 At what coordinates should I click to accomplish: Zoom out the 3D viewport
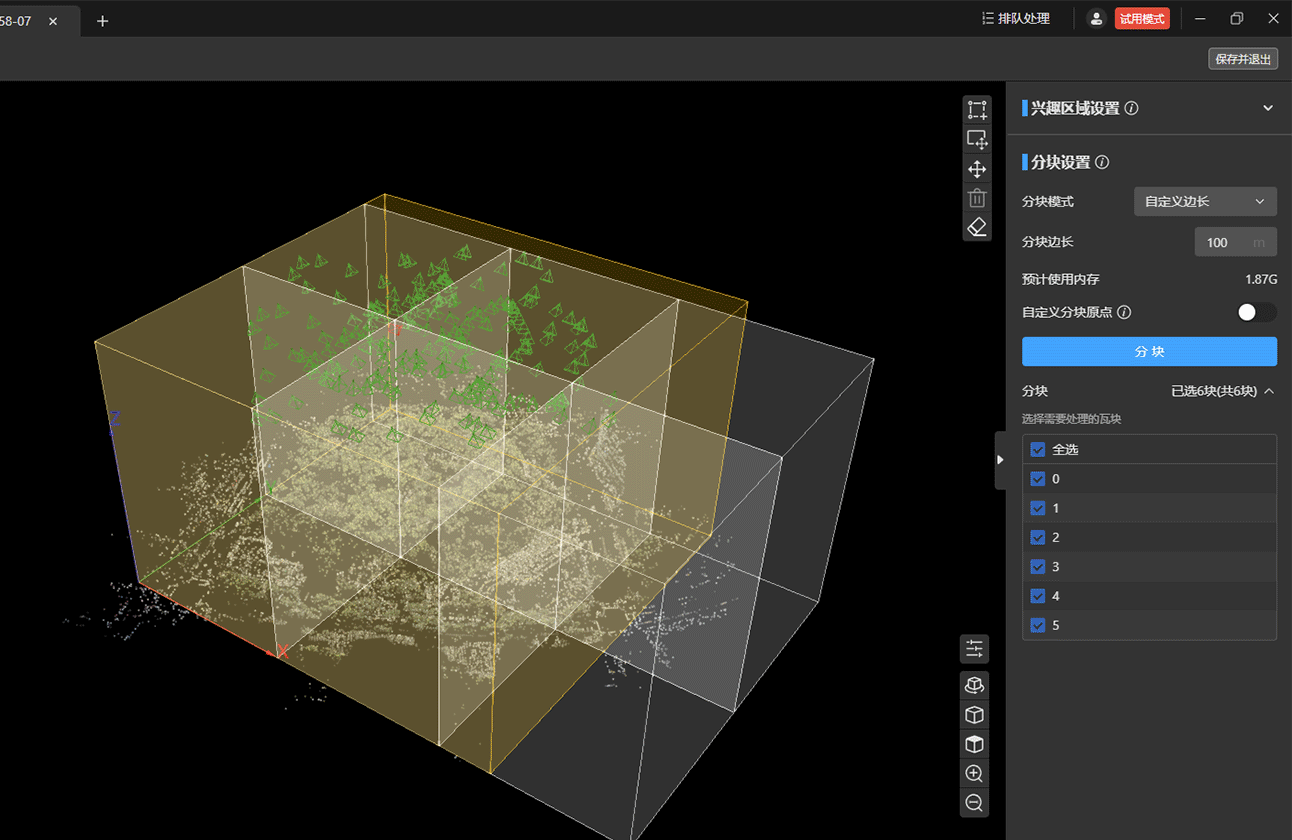click(x=974, y=802)
